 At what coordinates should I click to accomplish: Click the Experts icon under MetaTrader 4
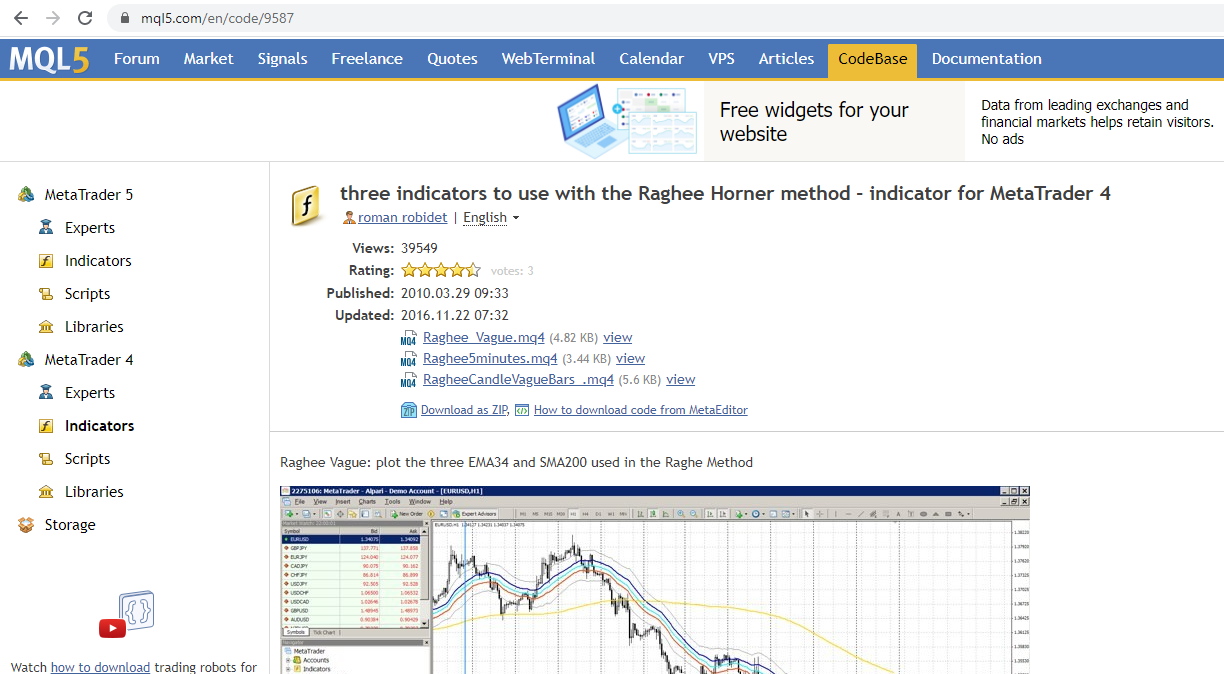(46, 392)
